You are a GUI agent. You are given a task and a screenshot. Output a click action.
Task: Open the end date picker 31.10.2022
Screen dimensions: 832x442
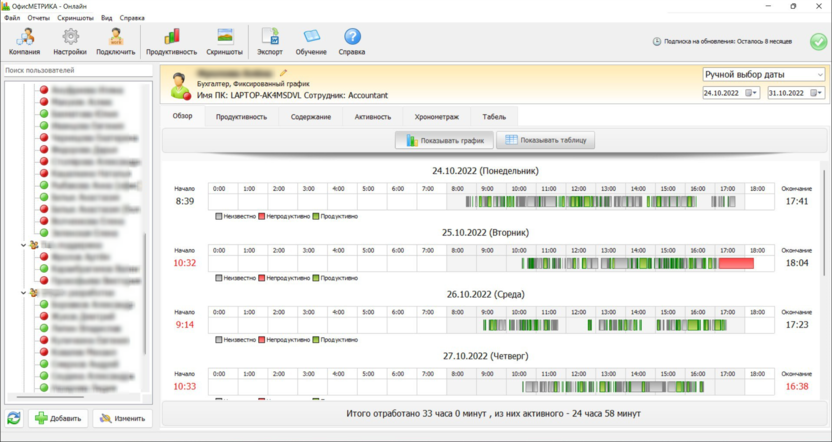pos(816,93)
